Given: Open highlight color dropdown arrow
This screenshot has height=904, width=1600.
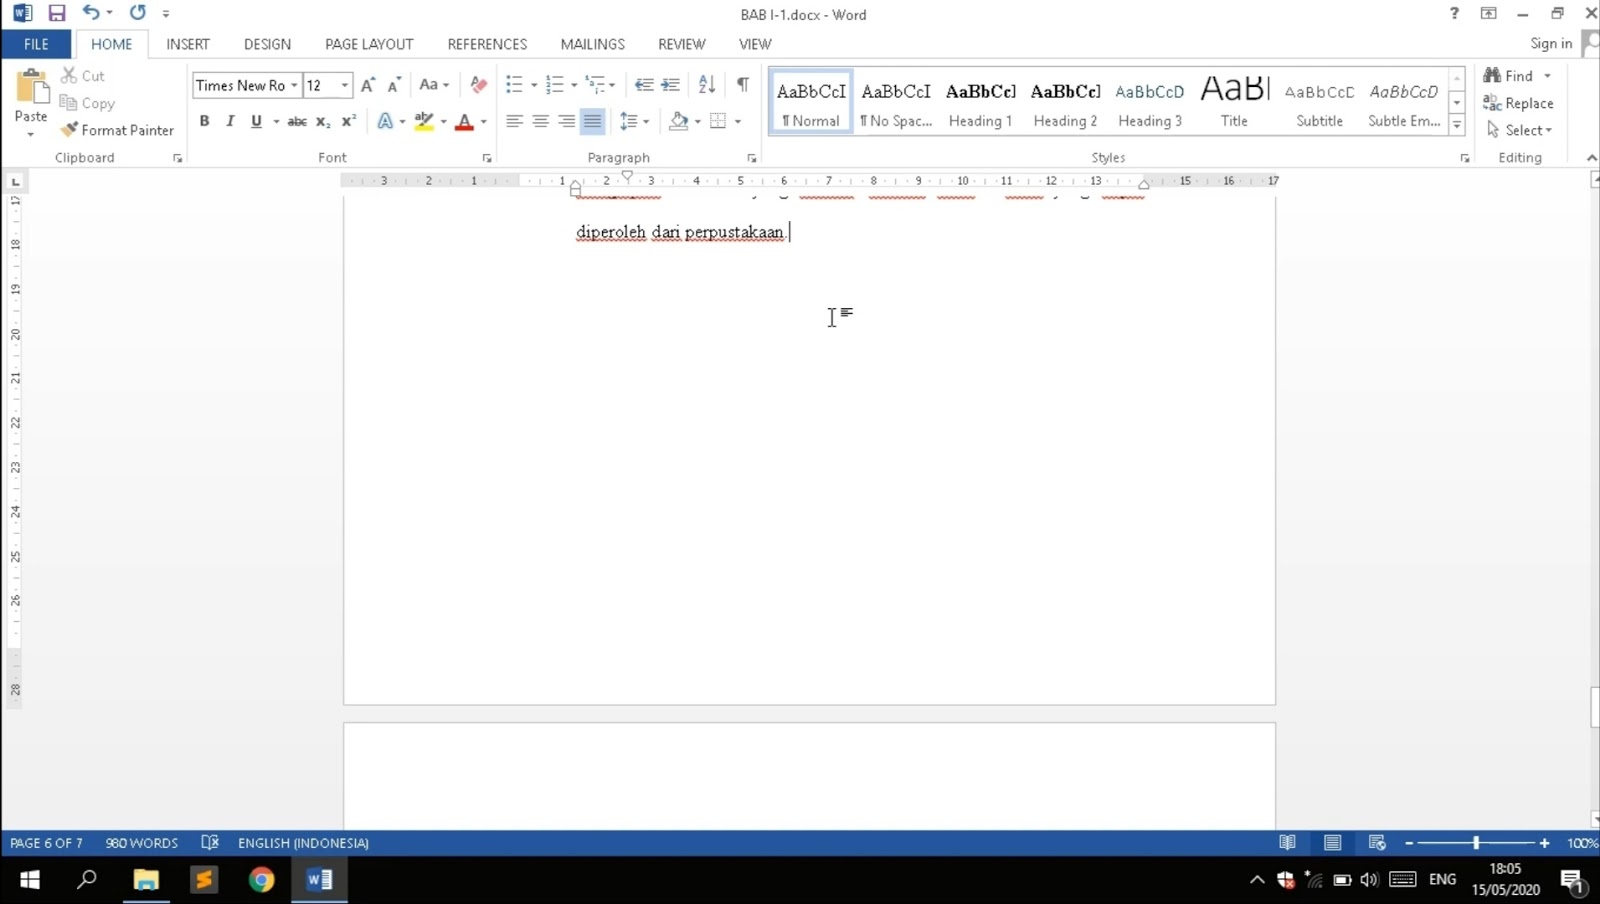Looking at the screenshot, I should point(443,121).
